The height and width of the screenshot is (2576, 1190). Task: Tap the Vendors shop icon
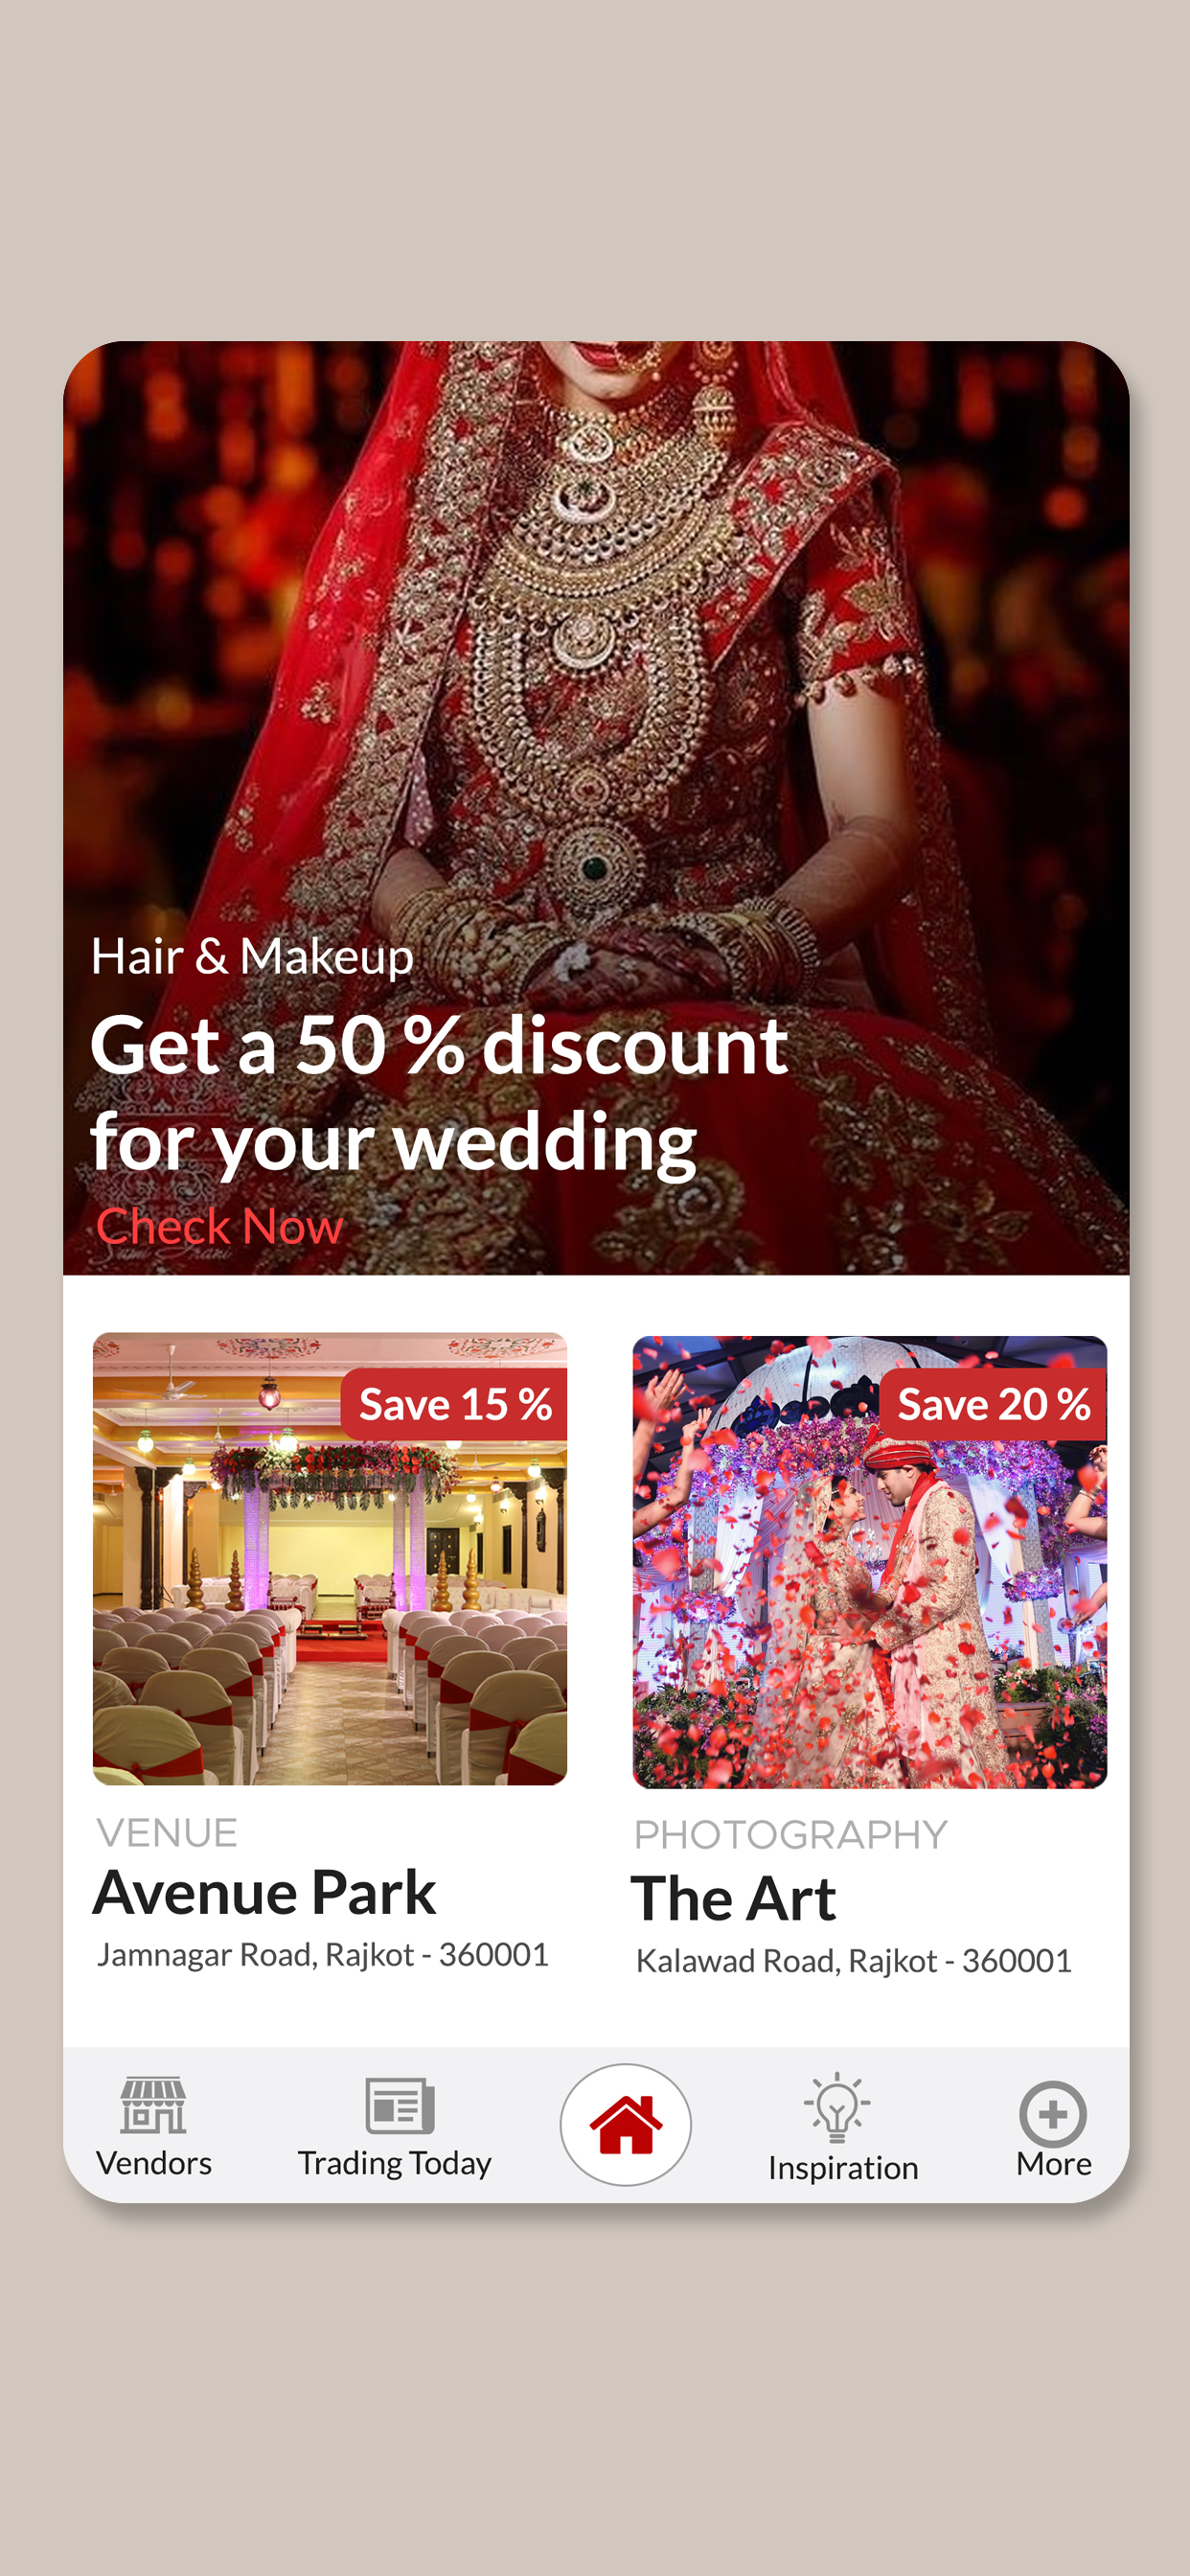point(153,2105)
